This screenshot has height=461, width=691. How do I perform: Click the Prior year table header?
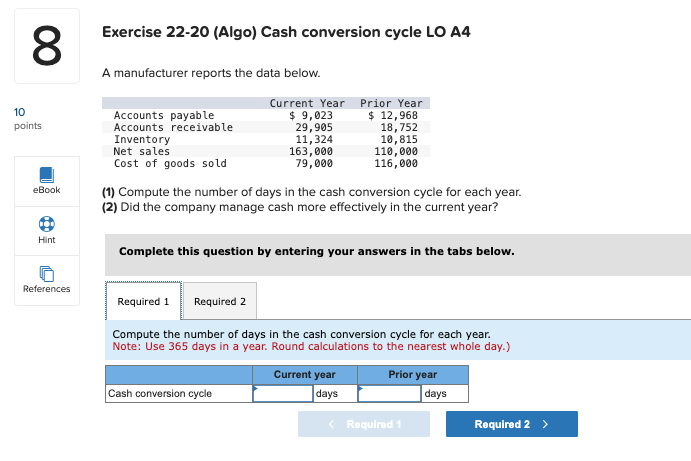pos(412,375)
